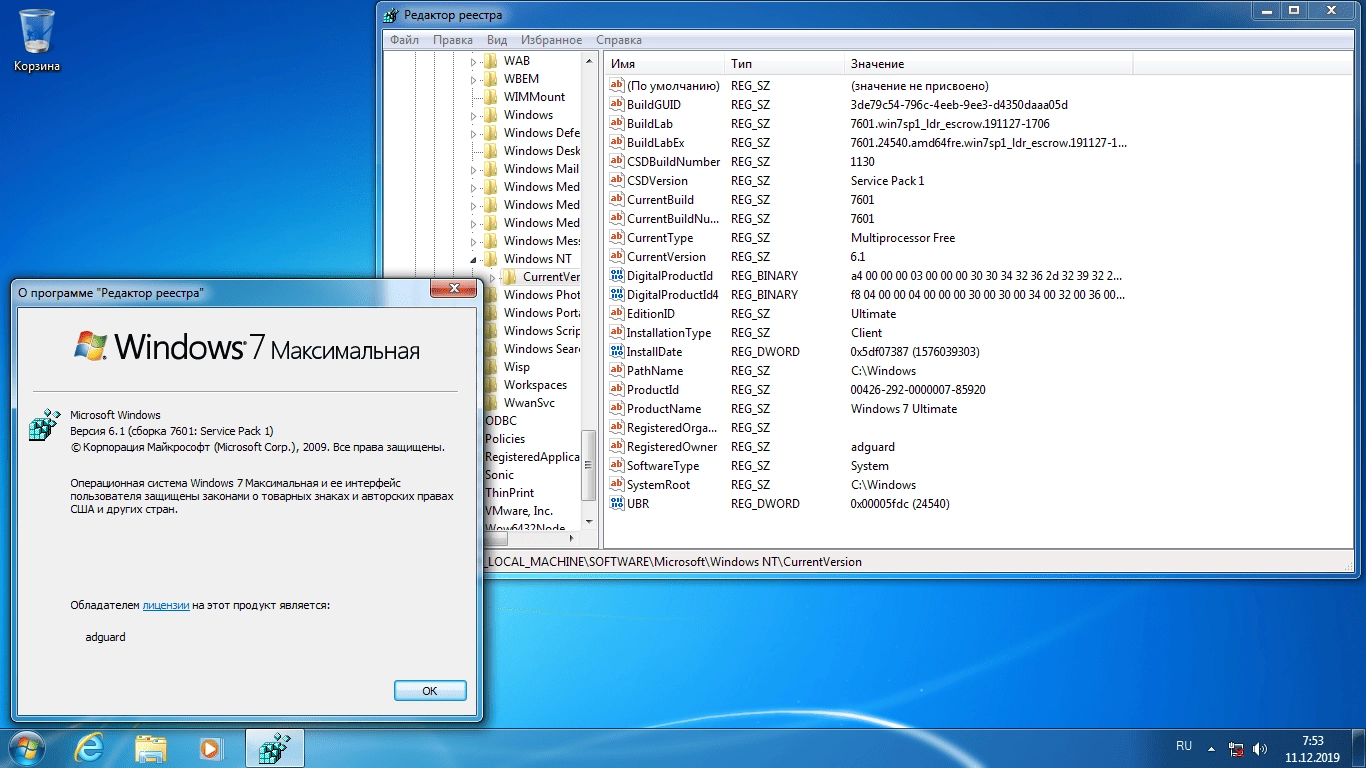The height and width of the screenshot is (768, 1366).
Task: Show hidden tray icons arrow
Action: pyautogui.click(x=1211, y=748)
